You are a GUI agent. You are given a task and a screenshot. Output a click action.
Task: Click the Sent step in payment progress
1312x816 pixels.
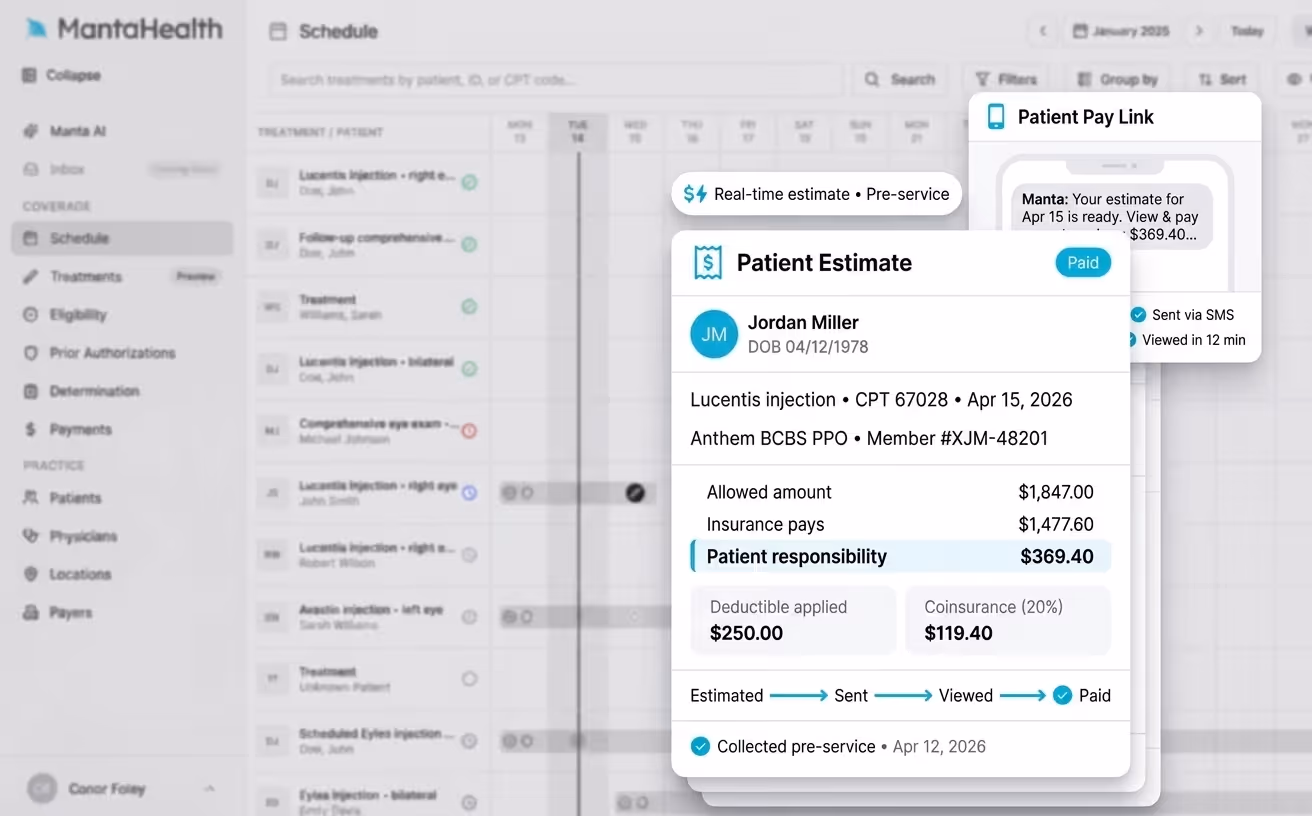point(851,695)
